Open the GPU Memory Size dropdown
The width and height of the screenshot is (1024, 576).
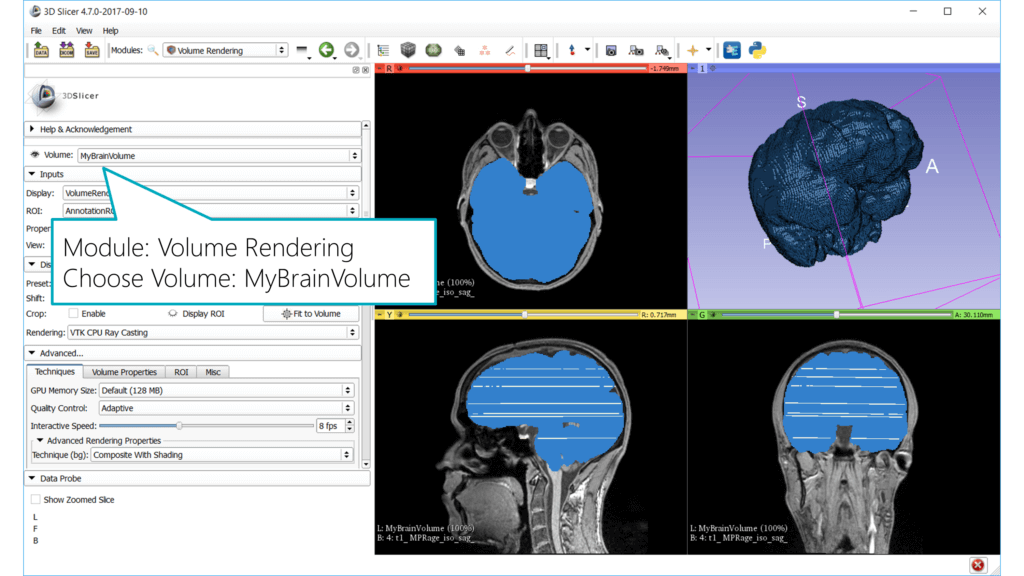[x=226, y=390]
